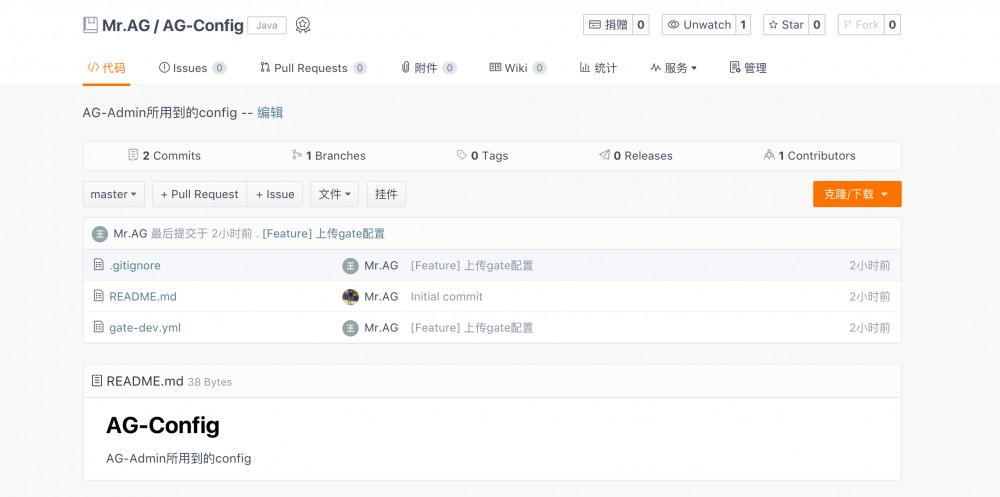
Task: Open the 附件 attachments tab
Action: pos(428,68)
